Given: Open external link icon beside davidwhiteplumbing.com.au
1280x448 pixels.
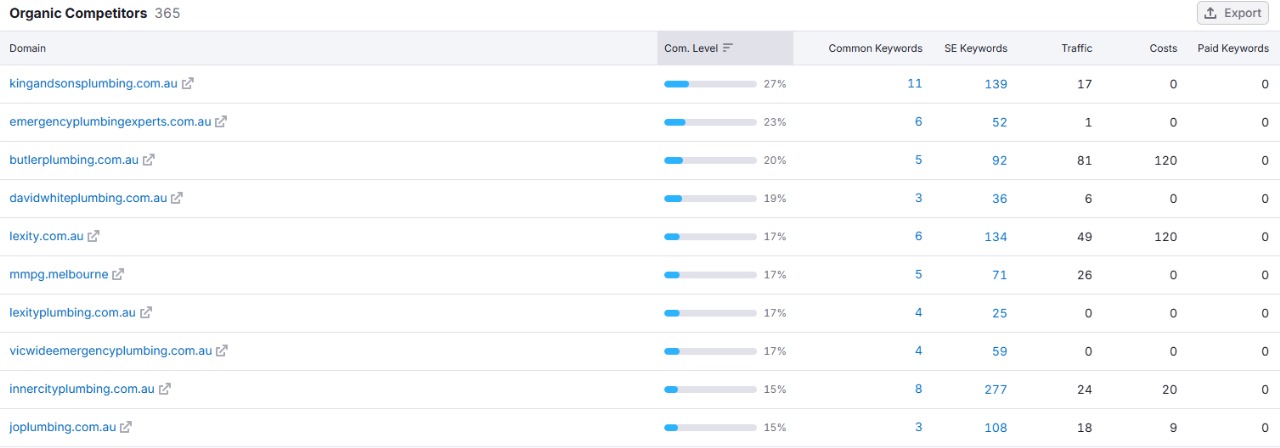Looking at the screenshot, I should pyautogui.click(x=177, y=198).
